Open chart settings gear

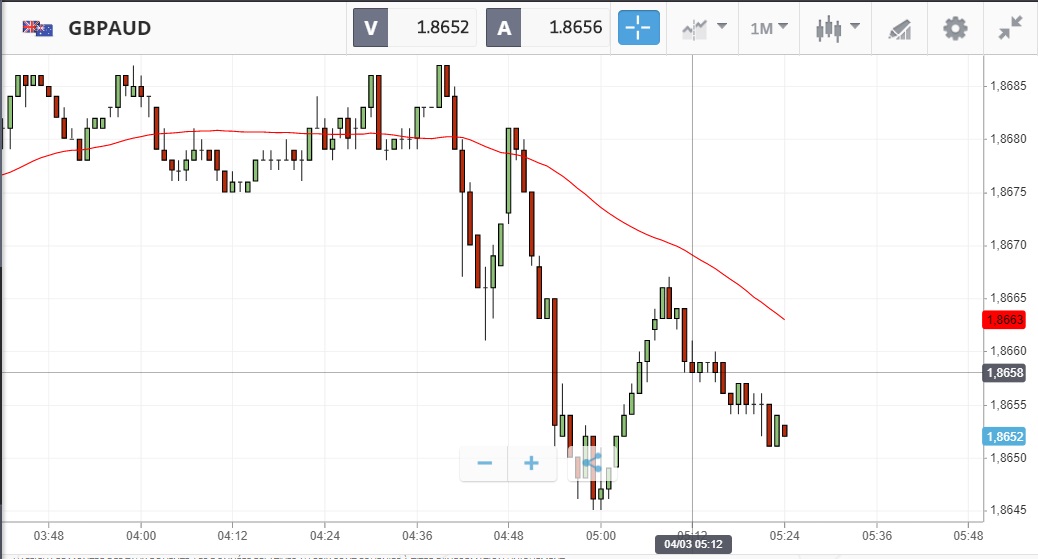coord(956,28)
